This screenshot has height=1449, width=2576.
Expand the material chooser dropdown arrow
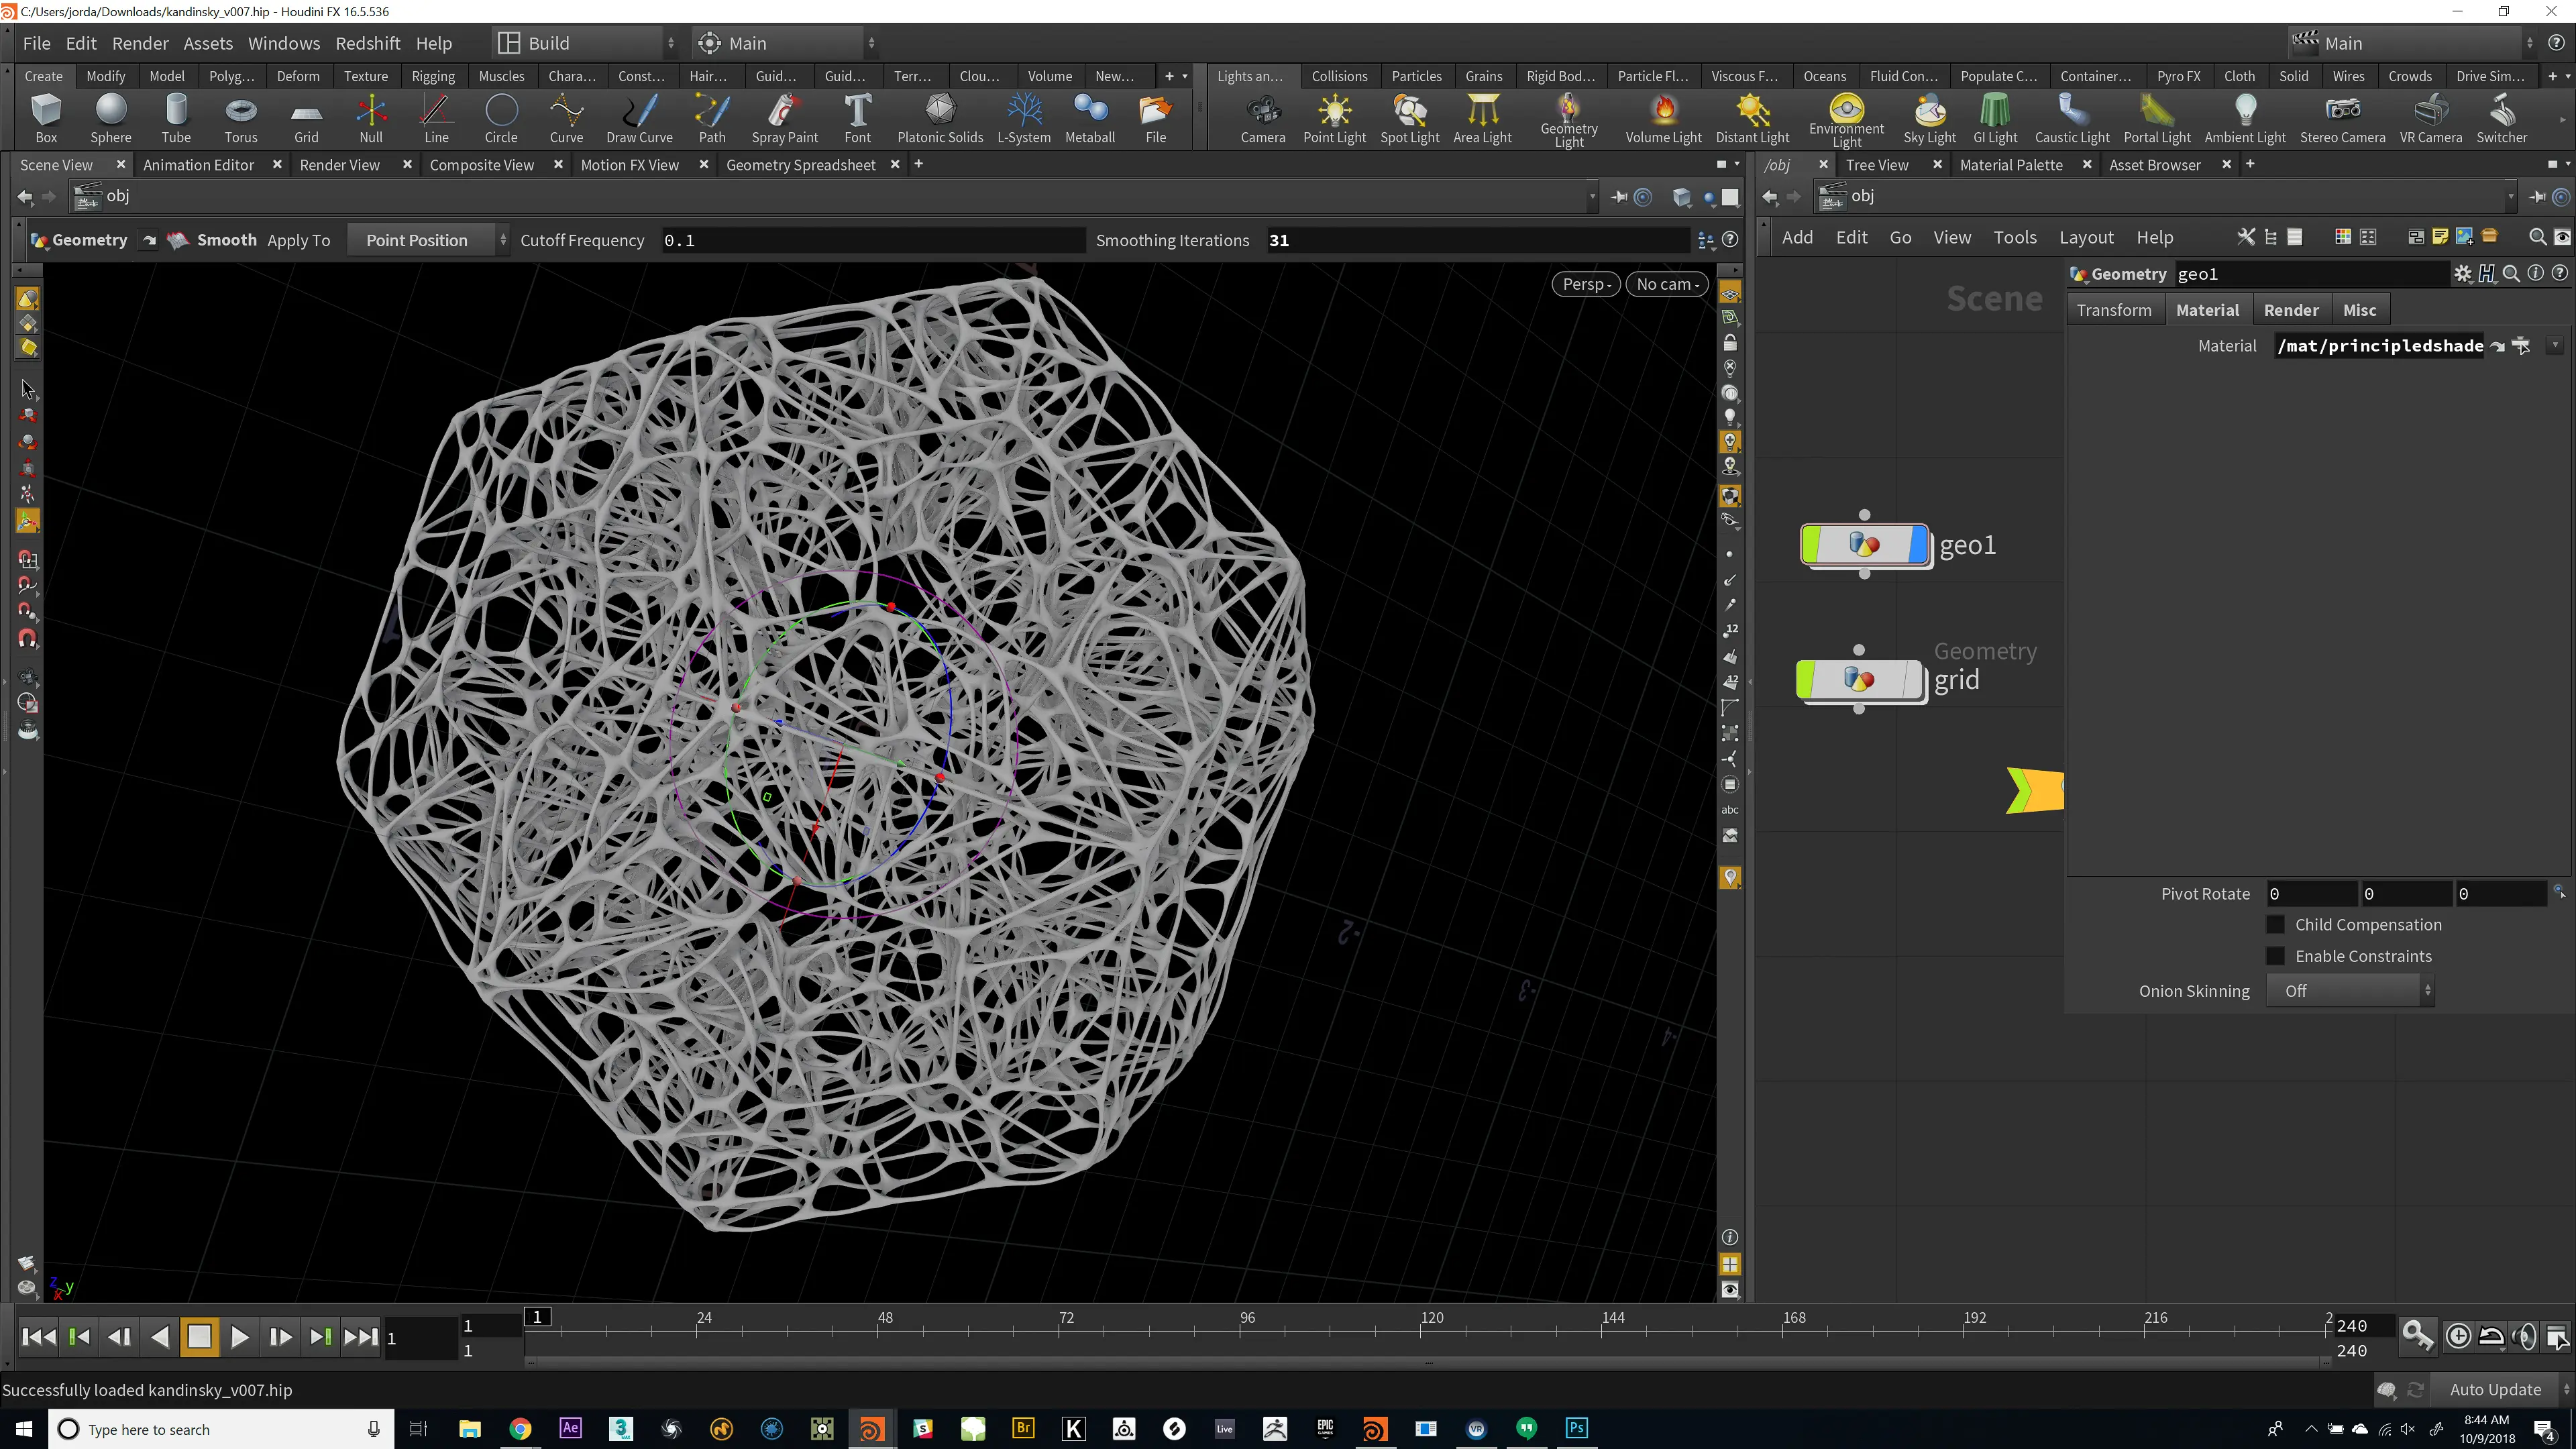[x=2555, y=345]
